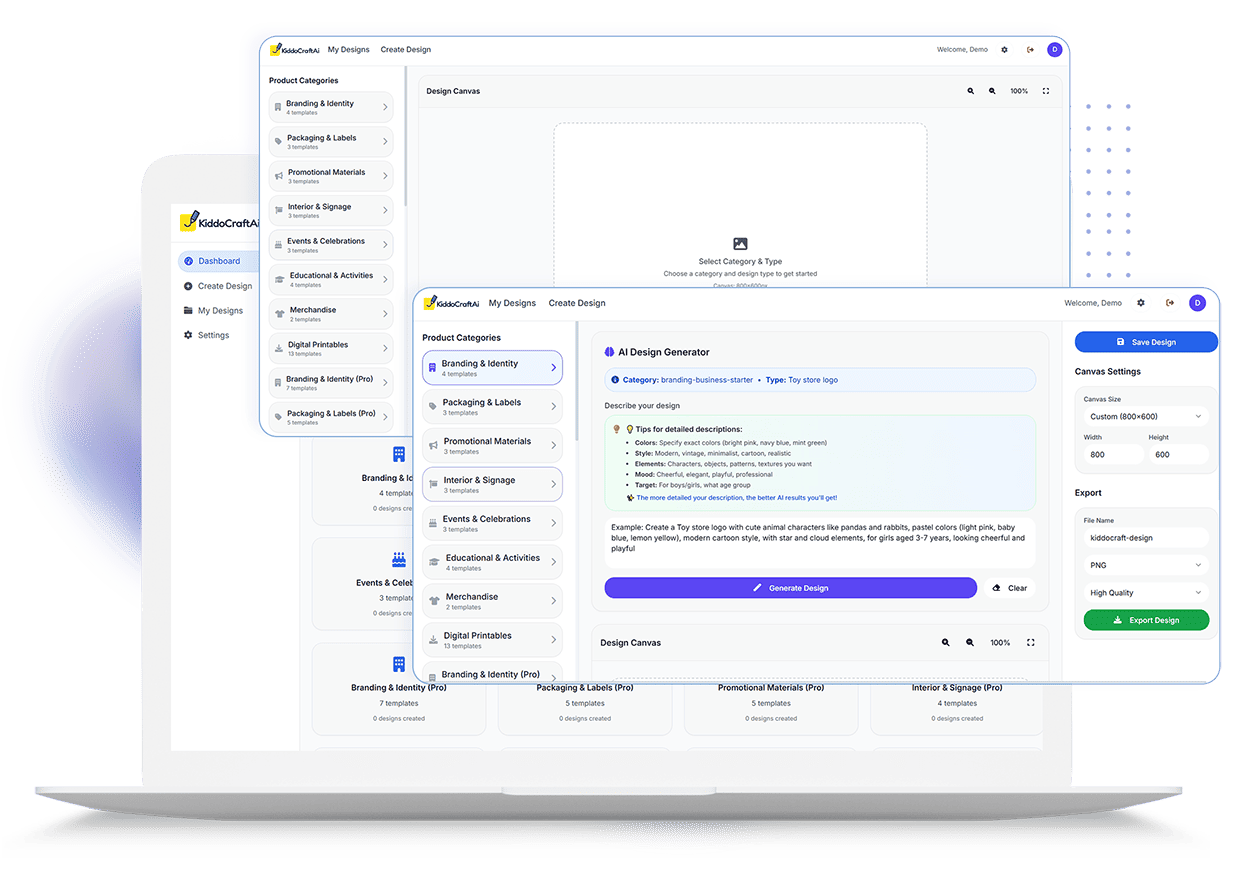Select Dashboard in the left sidebar menu
This screenshot has width=1250, height=885.
218,261
